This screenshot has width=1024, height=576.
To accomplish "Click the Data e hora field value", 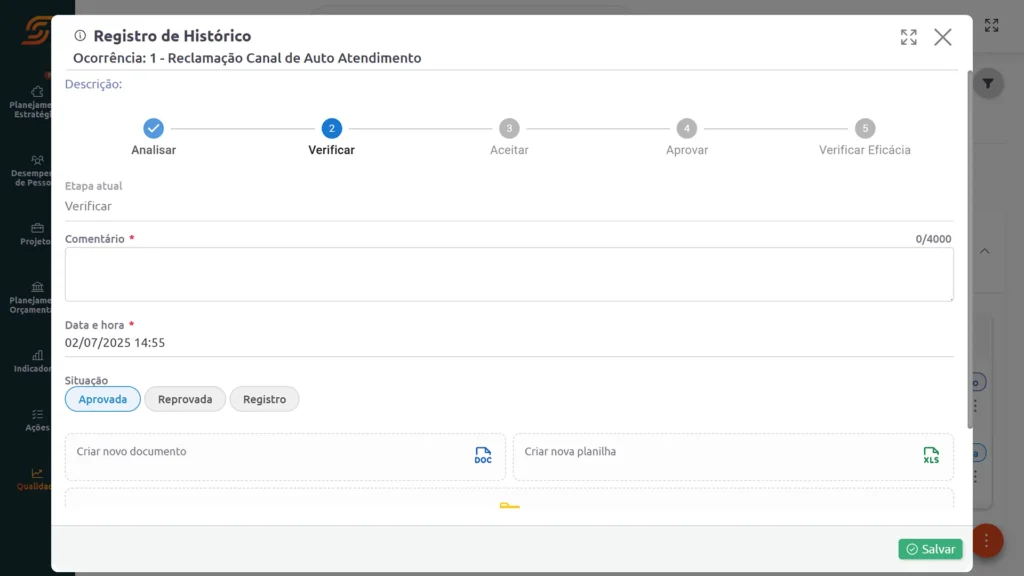I will click(115, 343).
